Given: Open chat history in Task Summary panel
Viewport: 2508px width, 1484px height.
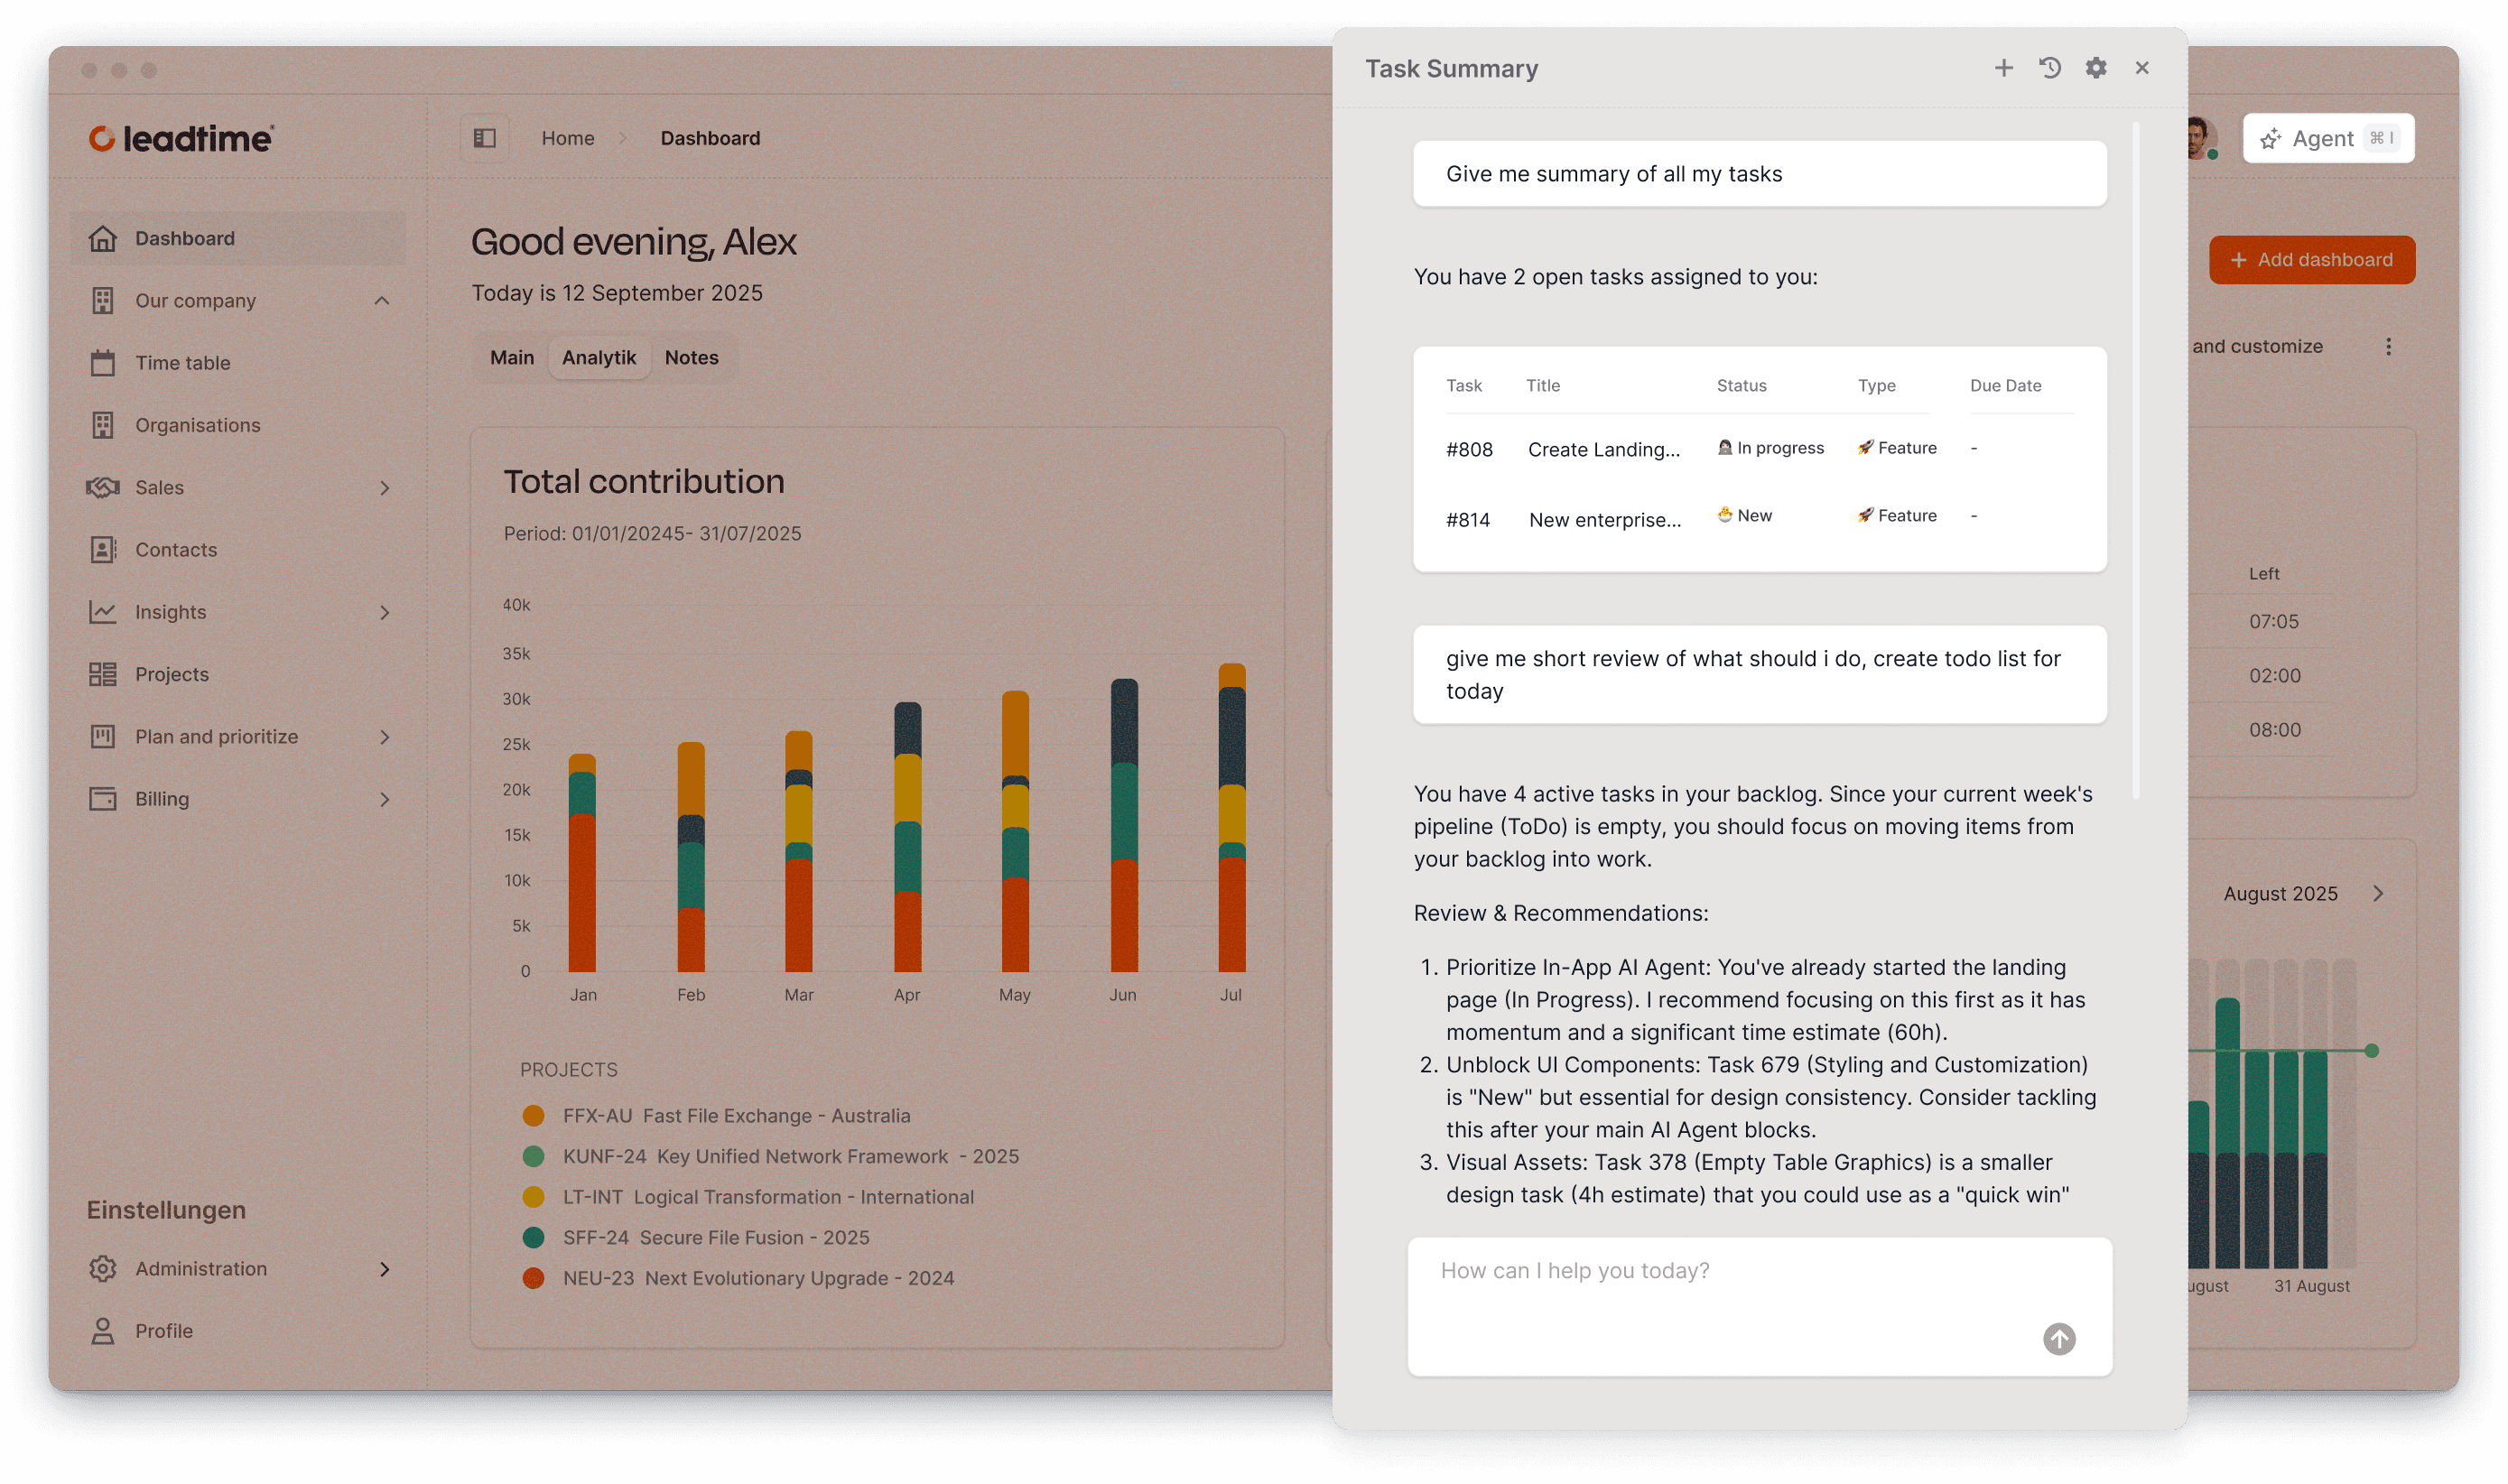Looking at the screenshot, I should click(2049, 68).
